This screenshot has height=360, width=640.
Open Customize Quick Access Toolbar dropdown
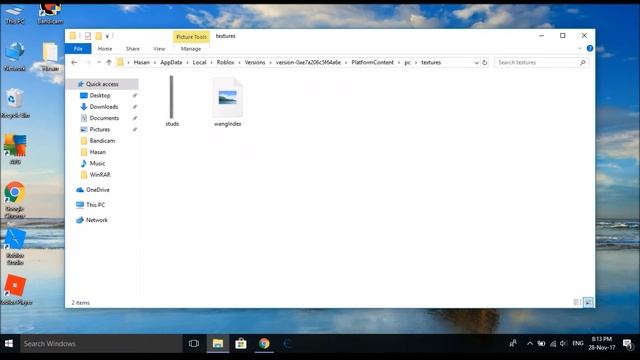107,36
